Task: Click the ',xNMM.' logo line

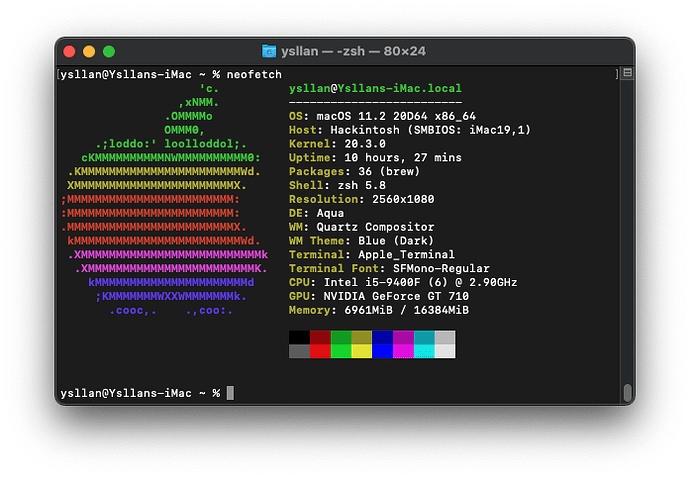Action: [x=198, y=103]
